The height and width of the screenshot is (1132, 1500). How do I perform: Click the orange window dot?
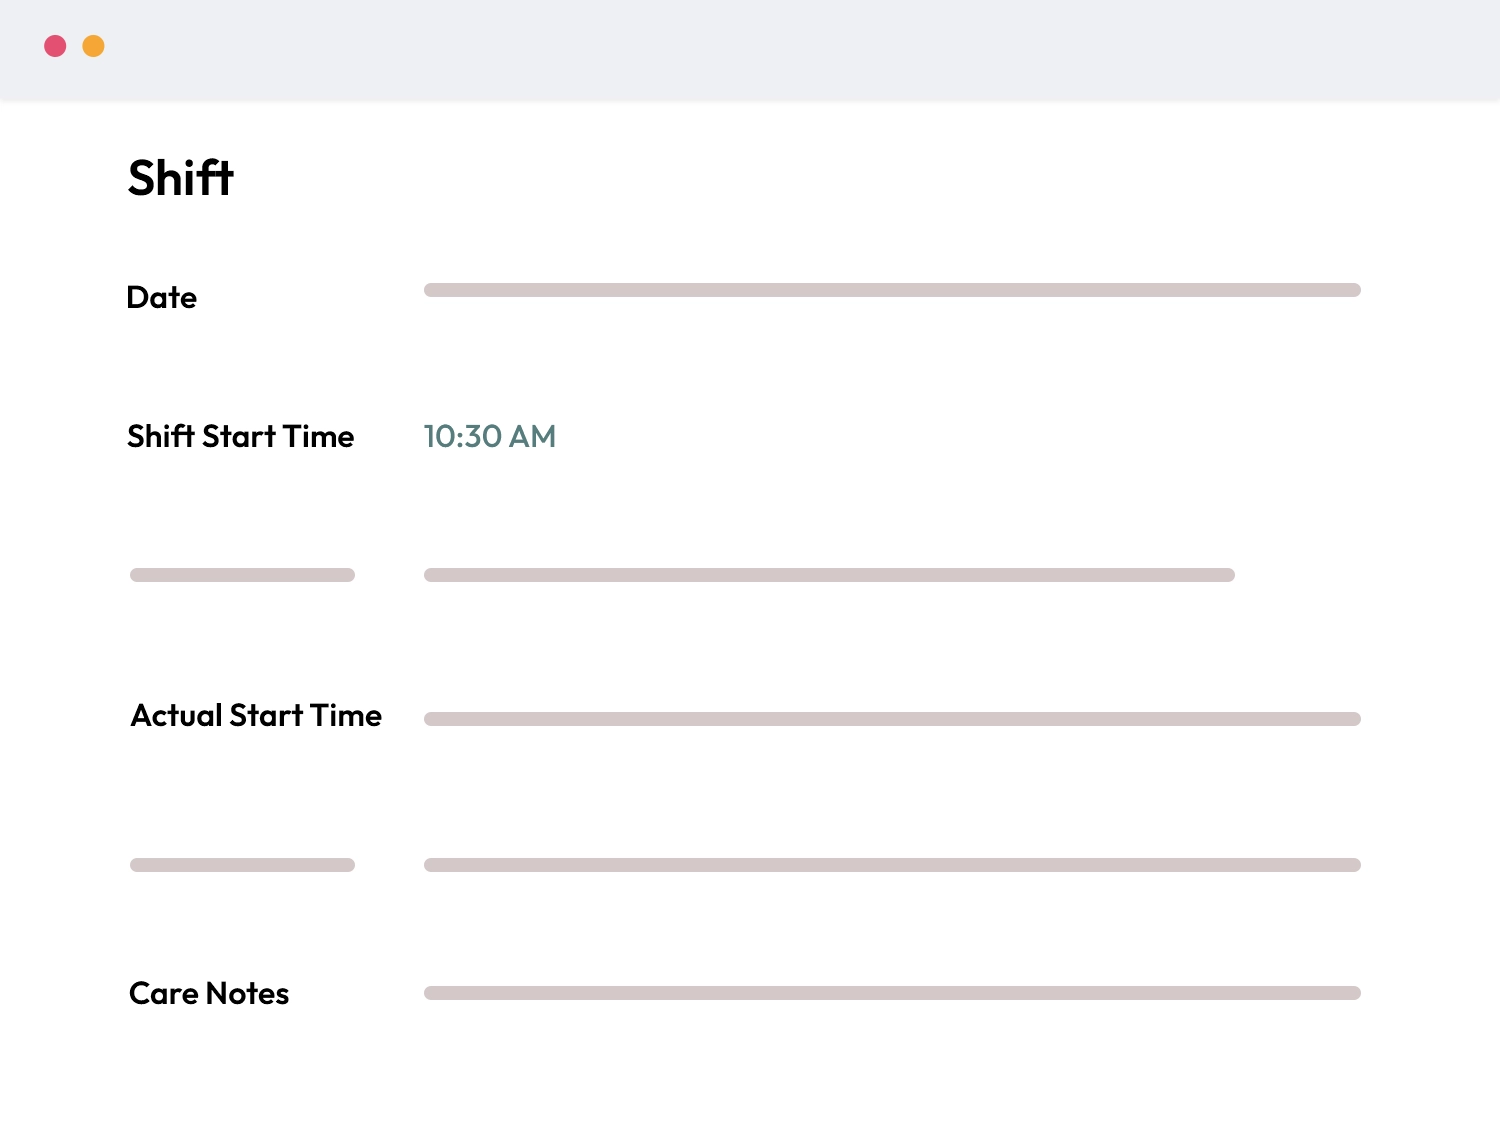pos(93,46)
